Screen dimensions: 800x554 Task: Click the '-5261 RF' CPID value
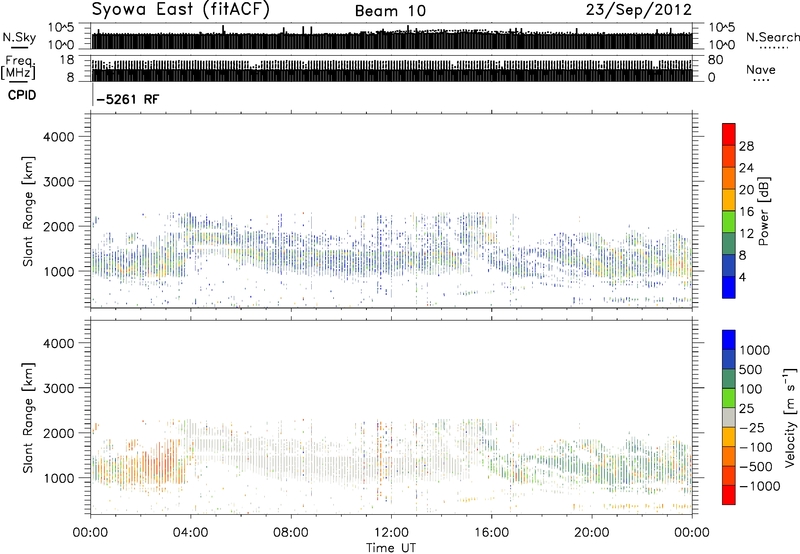tap(127, 99)
